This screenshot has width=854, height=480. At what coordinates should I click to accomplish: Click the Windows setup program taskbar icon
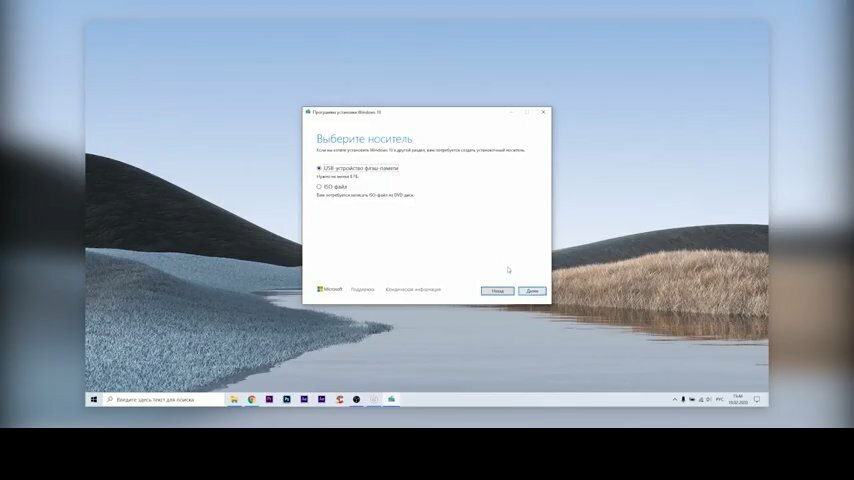click(x=391, y=399)
